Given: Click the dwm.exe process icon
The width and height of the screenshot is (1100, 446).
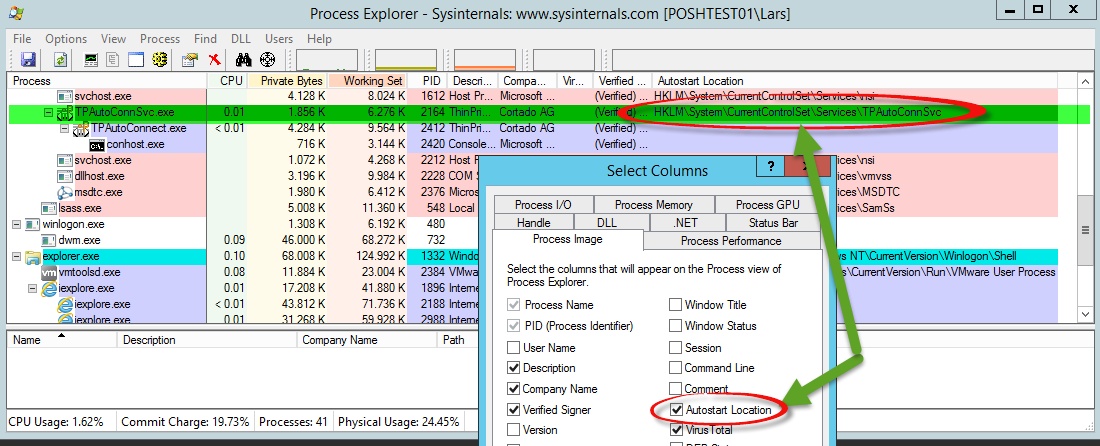Looking at the screenshot, I should pyautogui.click(x=49, y=241).
